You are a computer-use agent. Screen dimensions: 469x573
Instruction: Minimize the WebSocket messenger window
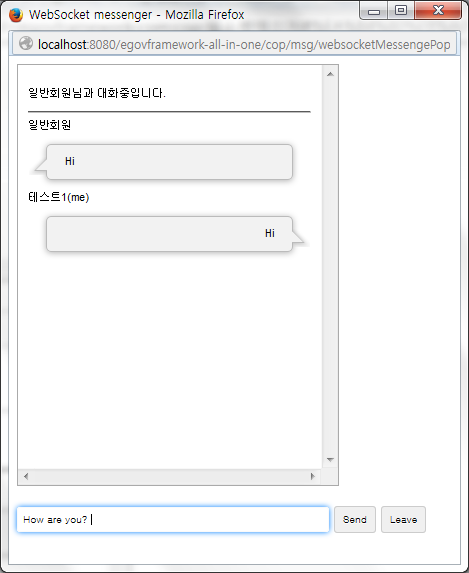374,11
